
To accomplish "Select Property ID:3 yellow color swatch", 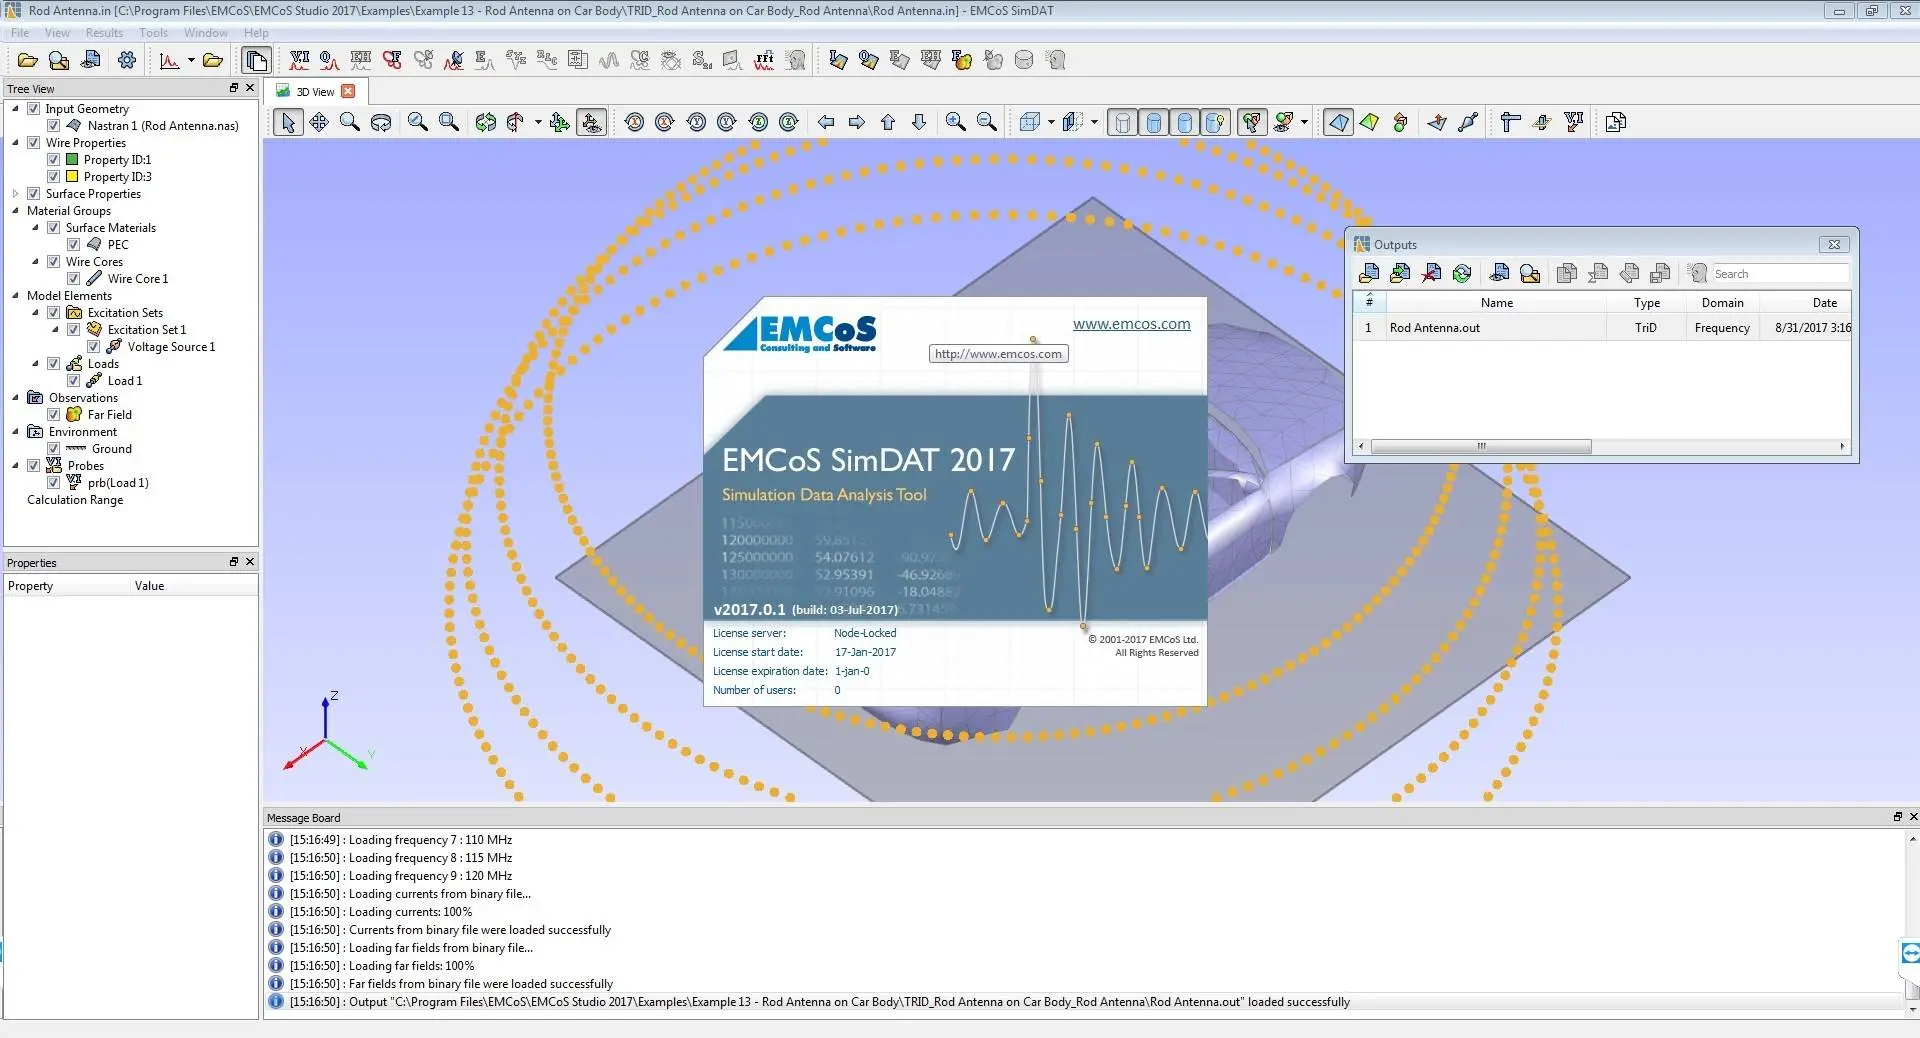I will pos(72,176).
